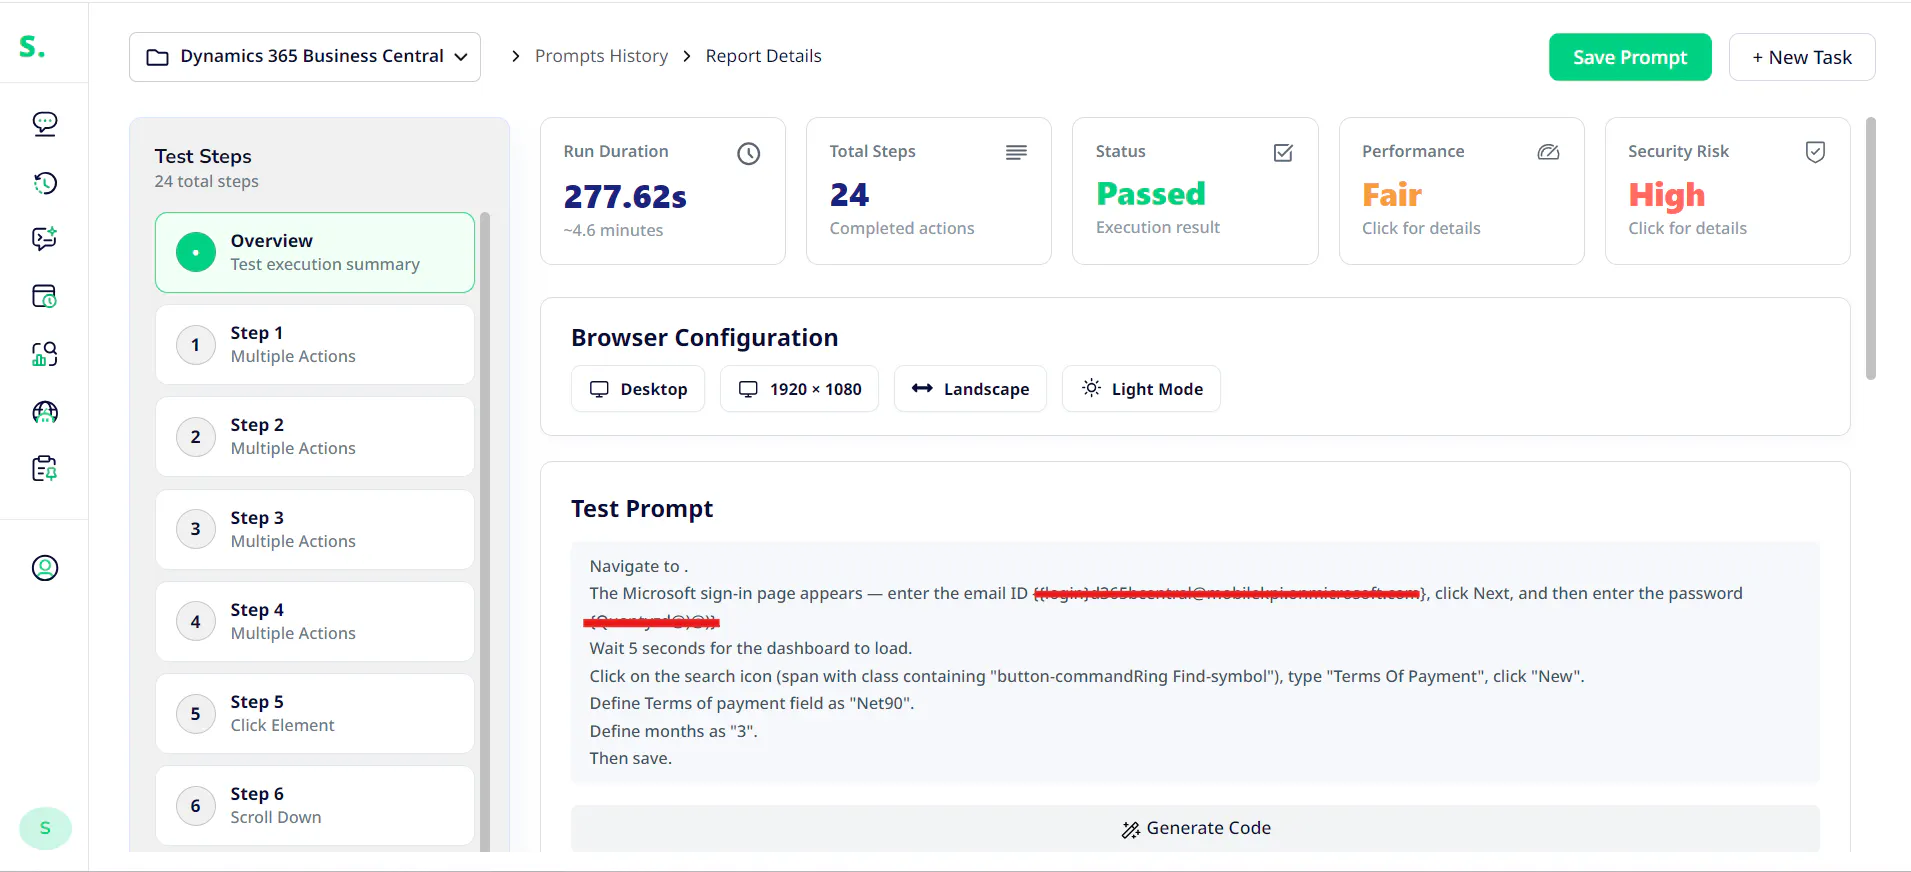Select the Overview test execution summary
This screenshot has height=872, width=1911.
(x=315, y=252)
